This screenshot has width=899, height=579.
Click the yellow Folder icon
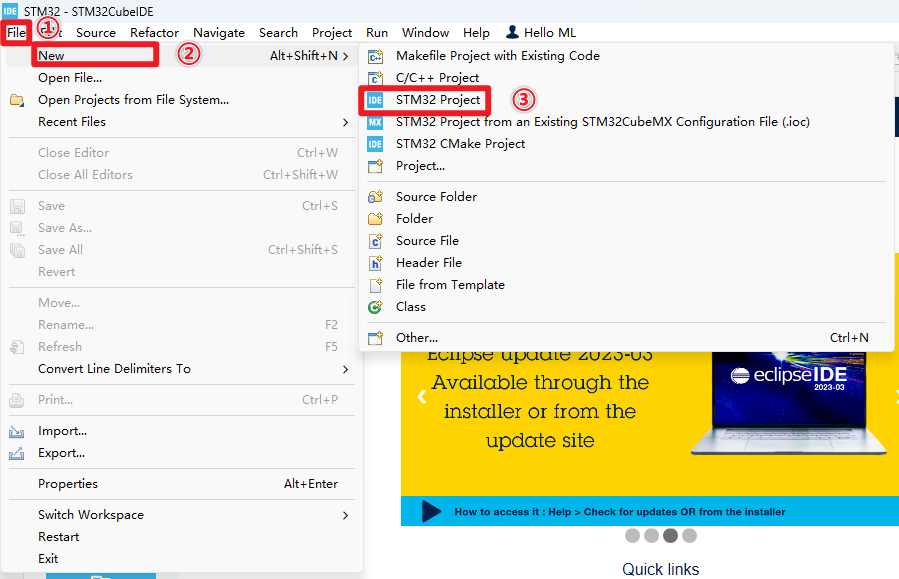click(375, 219)
